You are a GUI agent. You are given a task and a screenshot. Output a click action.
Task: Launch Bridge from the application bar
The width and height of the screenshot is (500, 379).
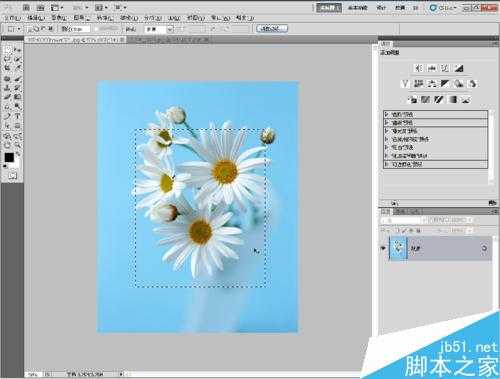coord(26,7)
